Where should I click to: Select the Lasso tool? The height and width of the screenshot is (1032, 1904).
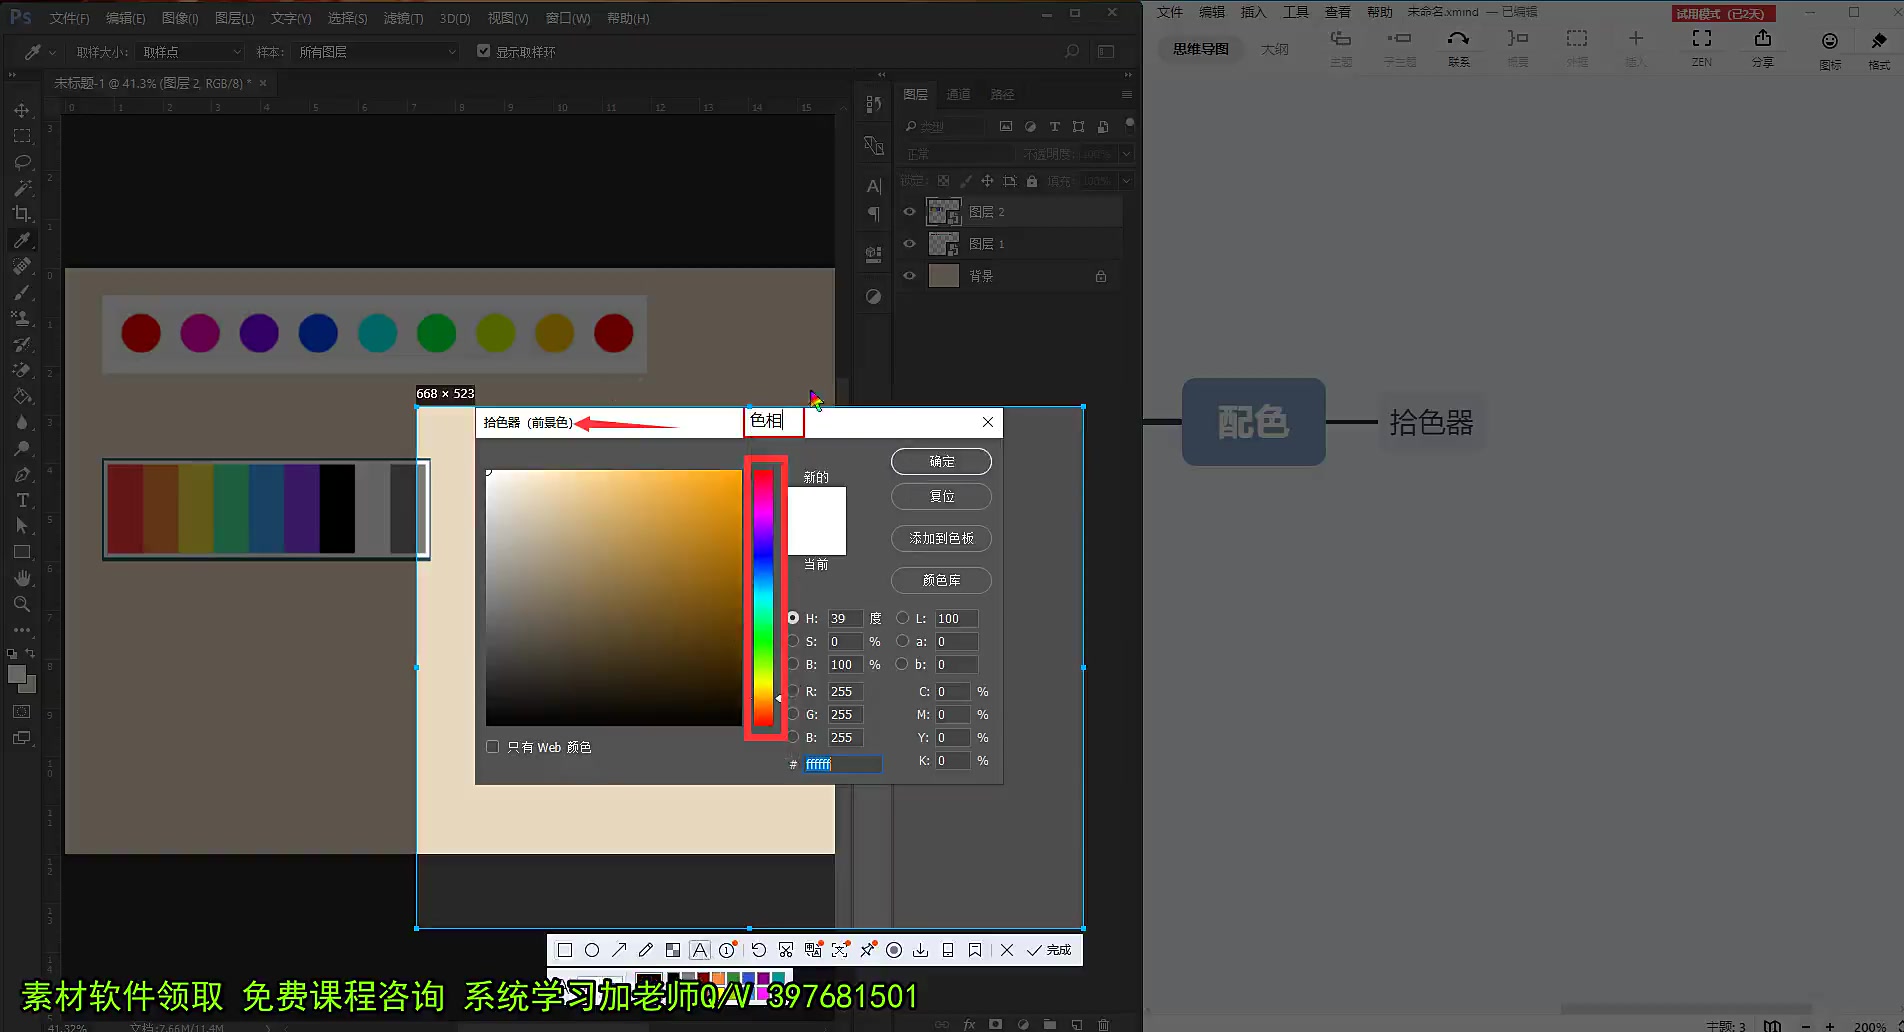[22, 162]
